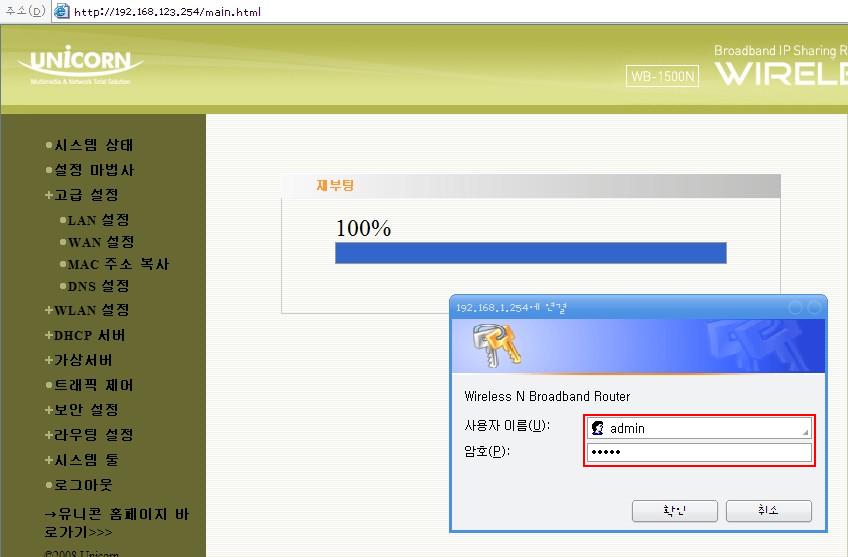Click the keys icon in login dialog
Screen dimensions: 848x557
coord(496,345)
